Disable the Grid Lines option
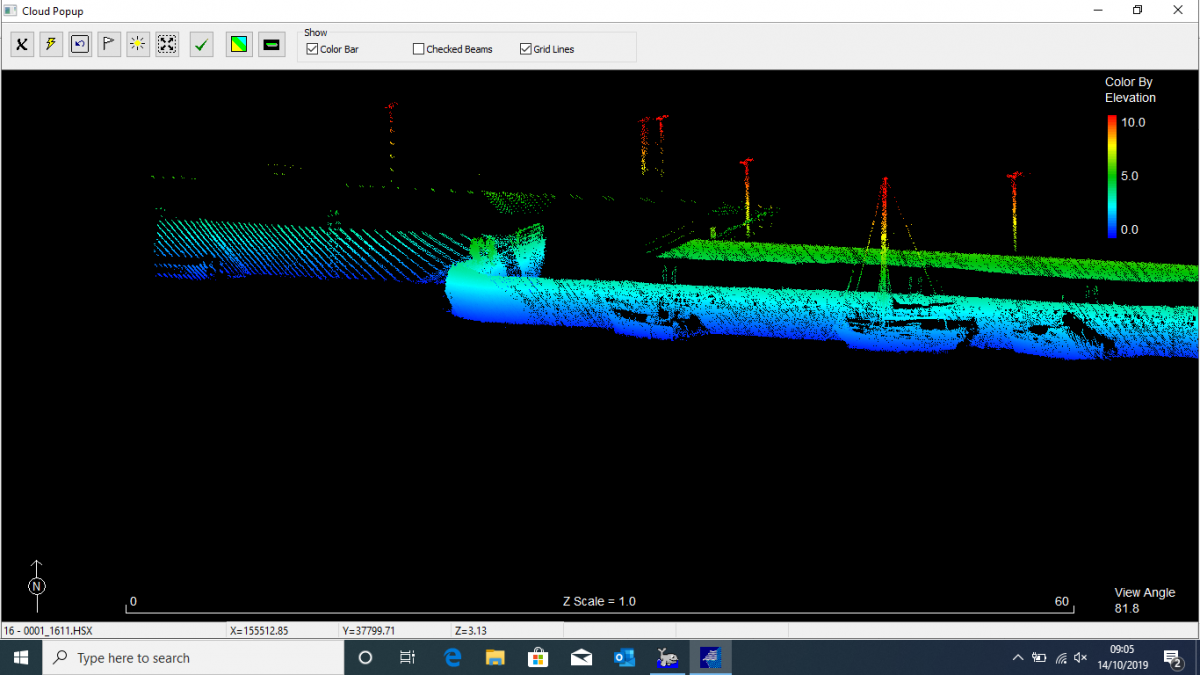Image resolution: width=1200 pixels, height=675 pixels. pos(524,48)
